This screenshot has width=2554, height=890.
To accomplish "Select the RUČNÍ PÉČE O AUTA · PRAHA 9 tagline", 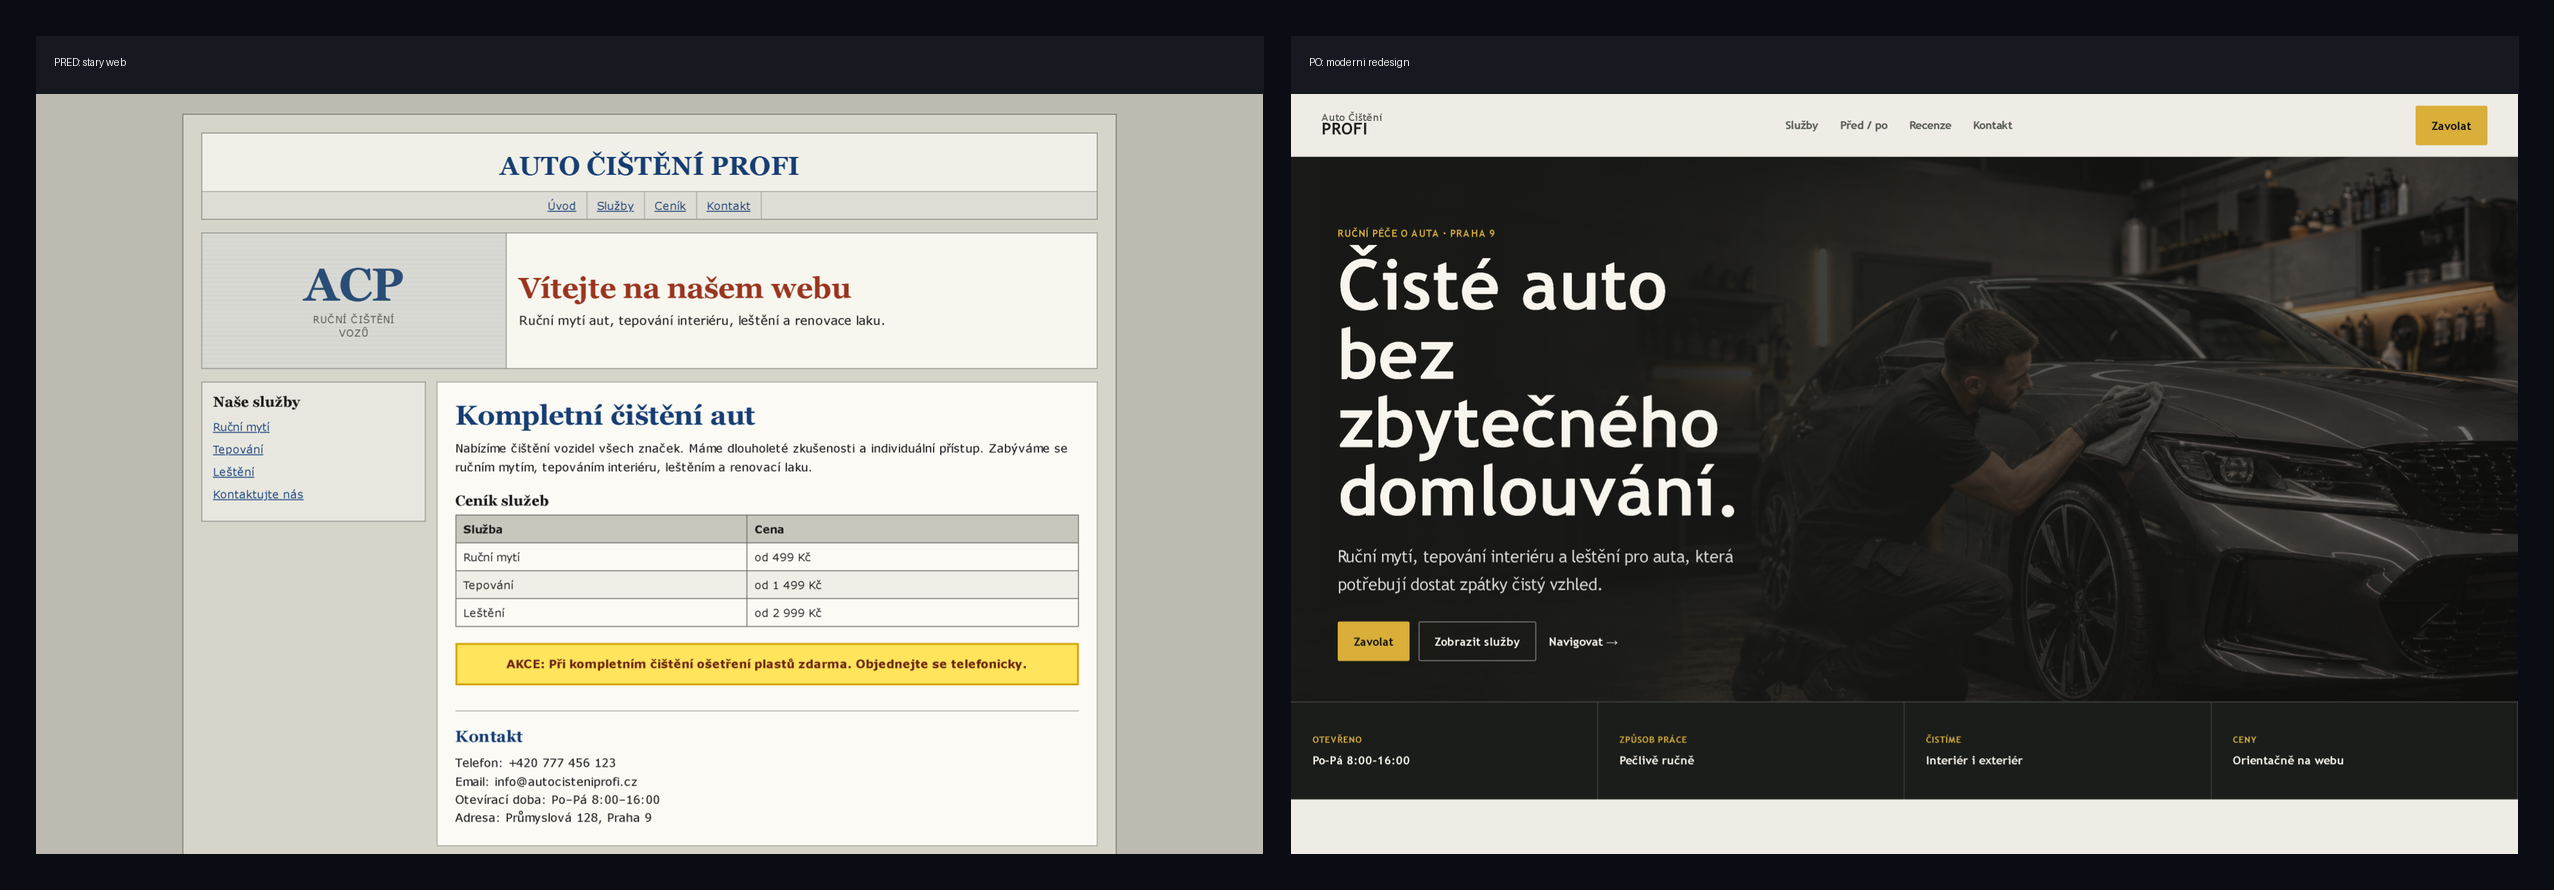I will point(1416,234).
